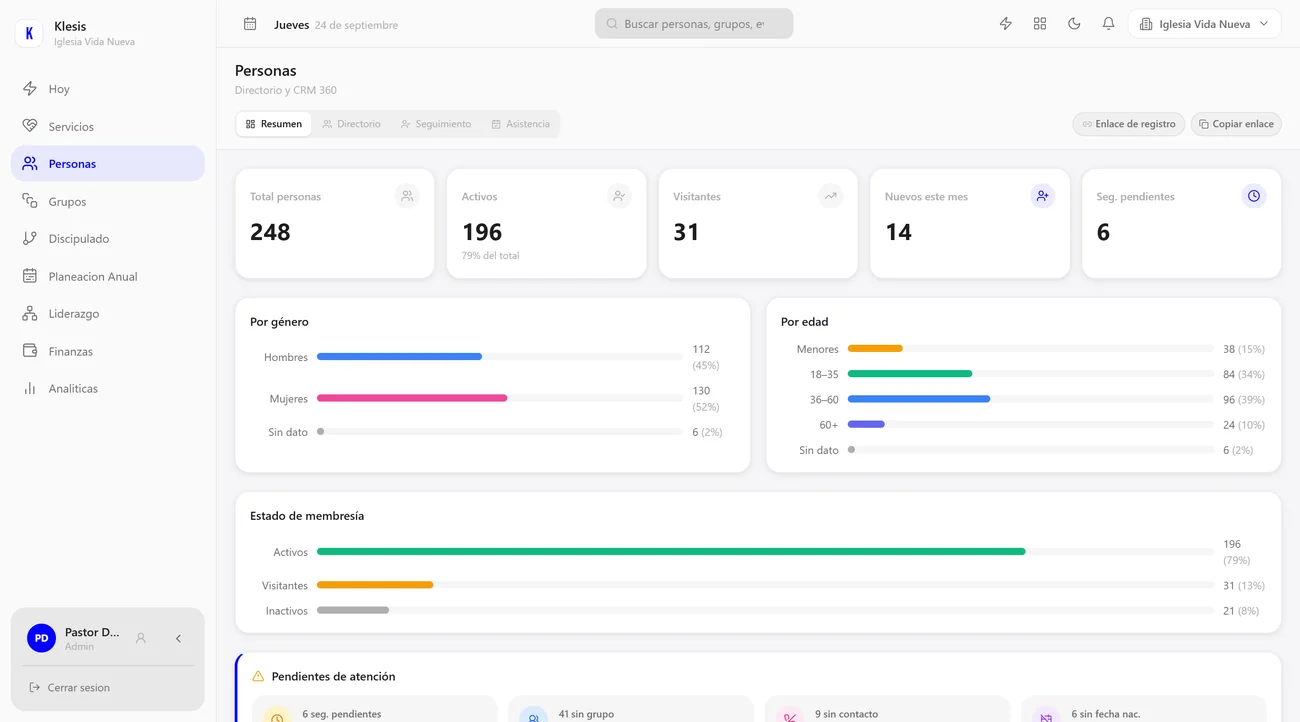Toggle dark mode with the moon icon
Image resolution: width=1300 pixels, height=722 pixels.
click(x=1074, y=24)
